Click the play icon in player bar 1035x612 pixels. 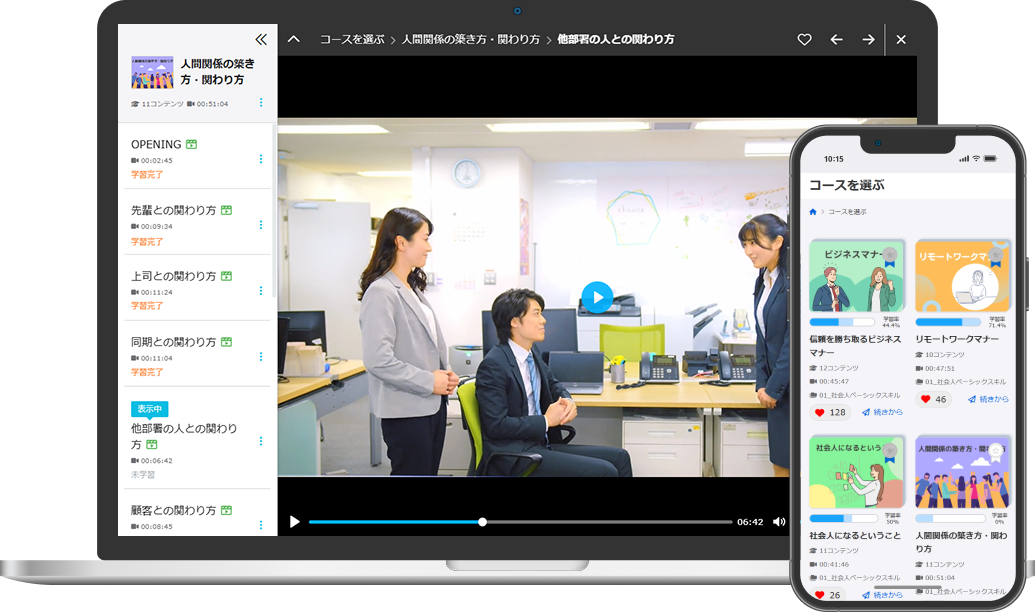tap(294, 521)
